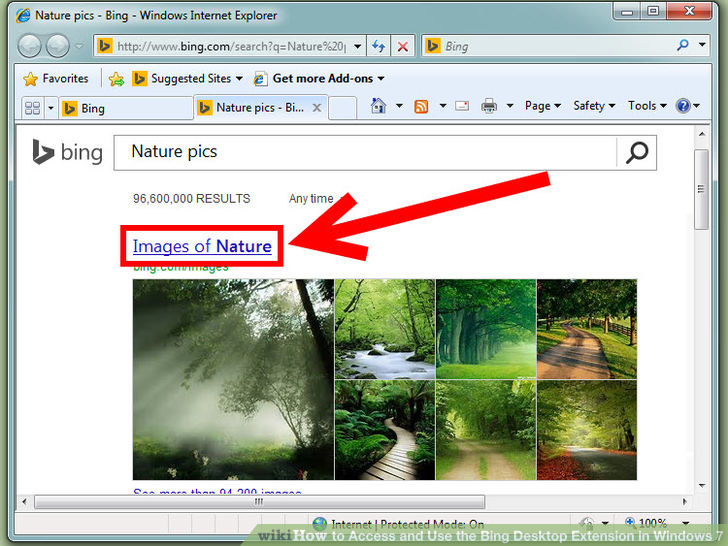The image size is (728, 546).
Task: Expand the Print dropdown arrow
Action: click(x=510, y=106)
